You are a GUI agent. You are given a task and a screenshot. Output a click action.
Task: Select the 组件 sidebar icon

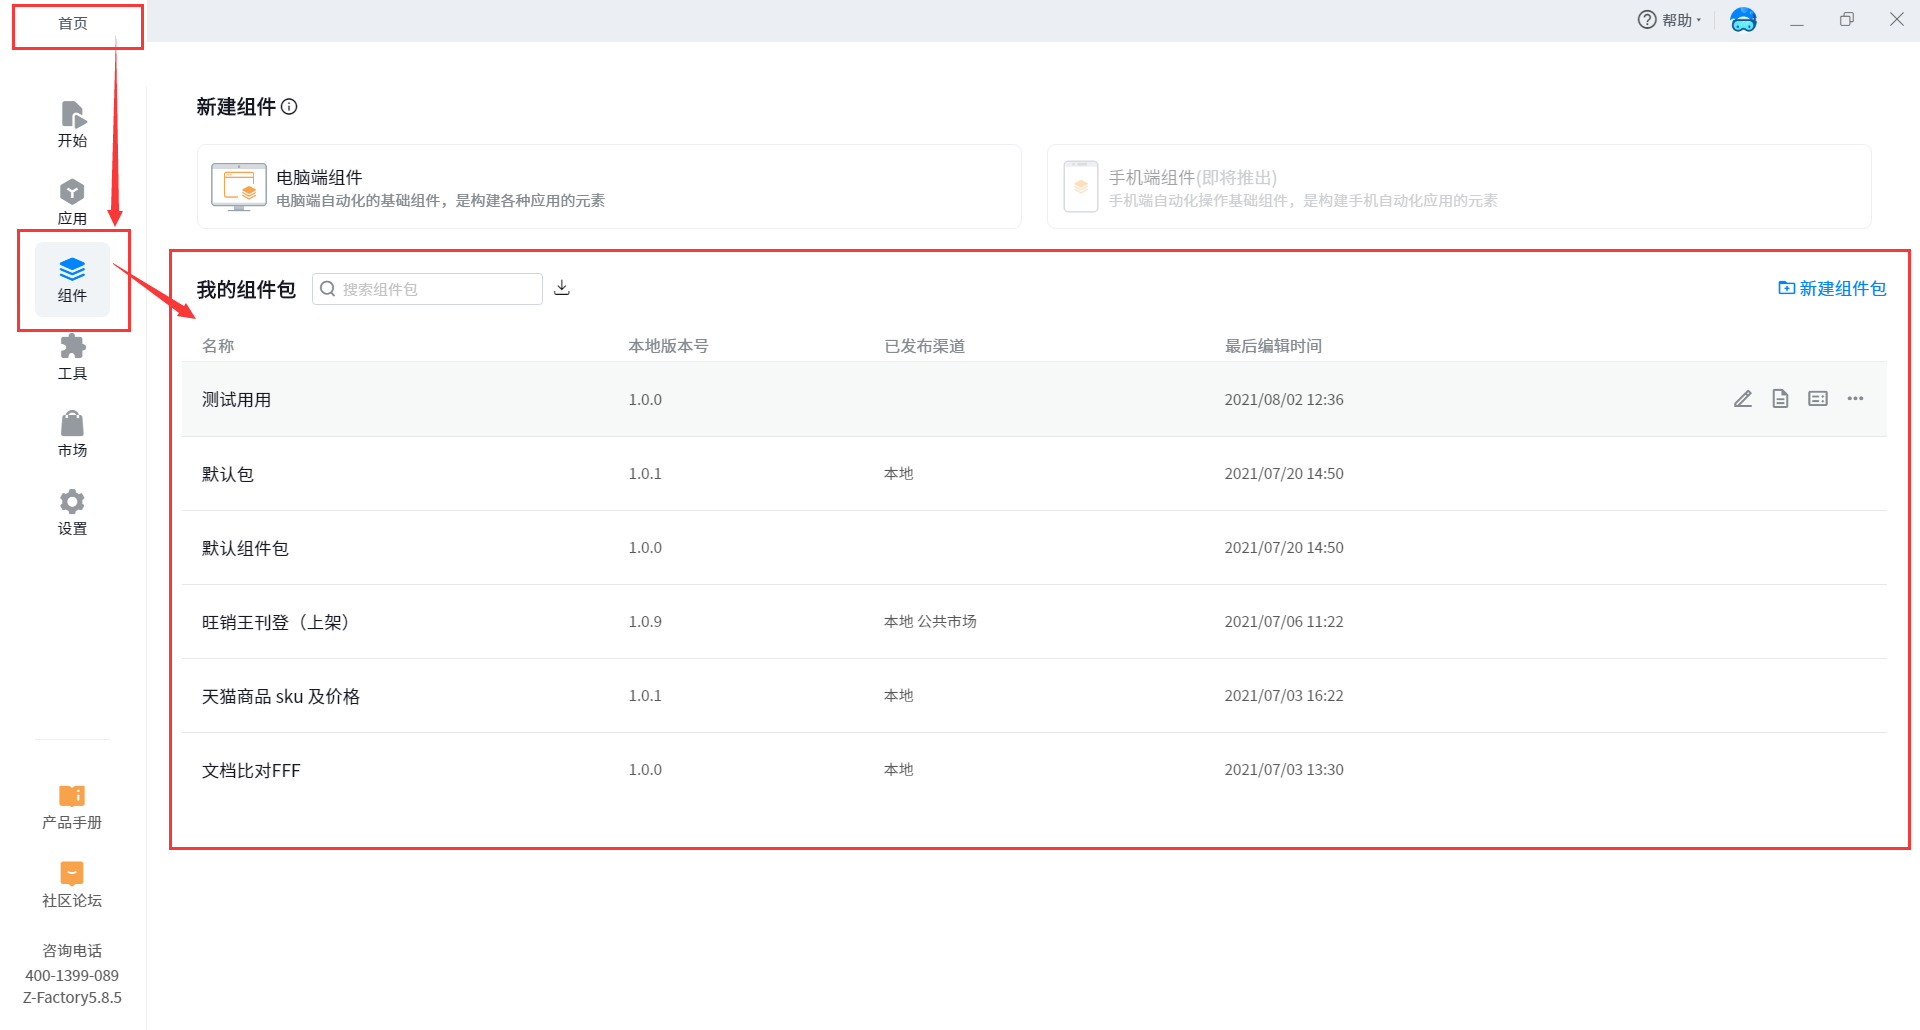pos(72,280)
